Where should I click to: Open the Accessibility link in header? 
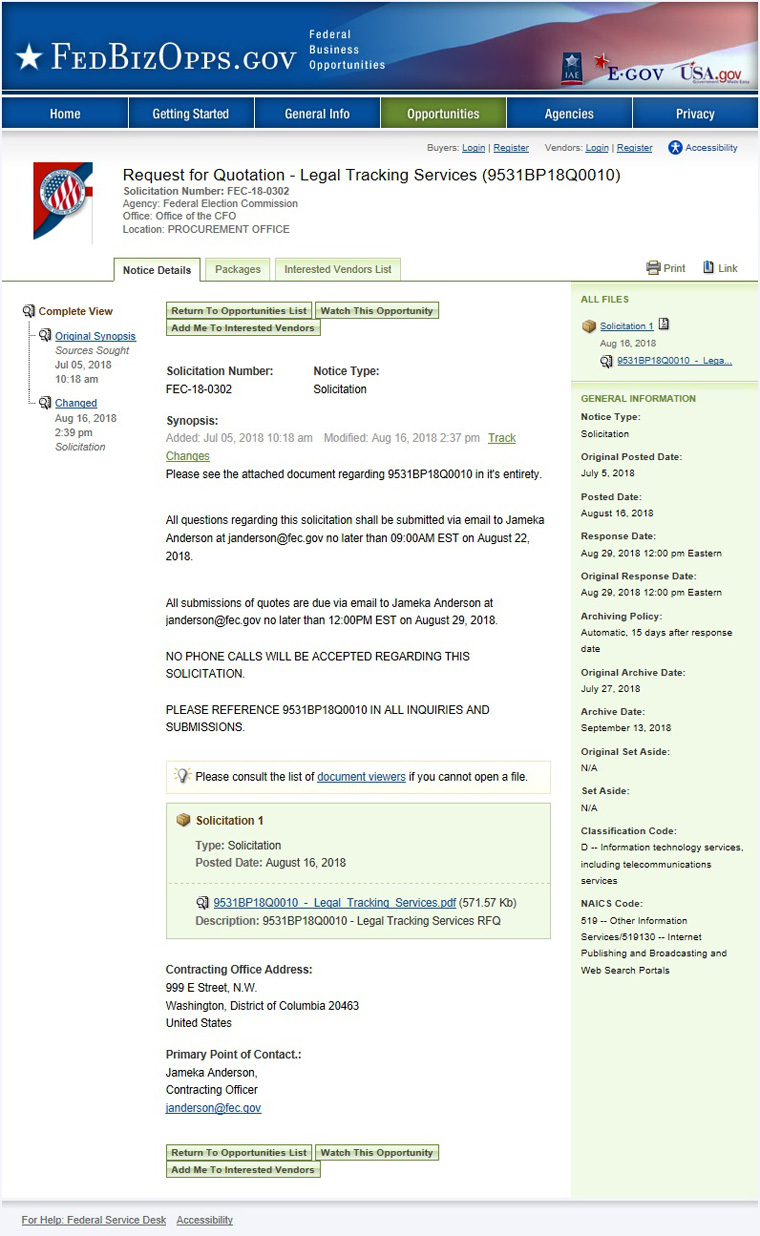(712, 148)
